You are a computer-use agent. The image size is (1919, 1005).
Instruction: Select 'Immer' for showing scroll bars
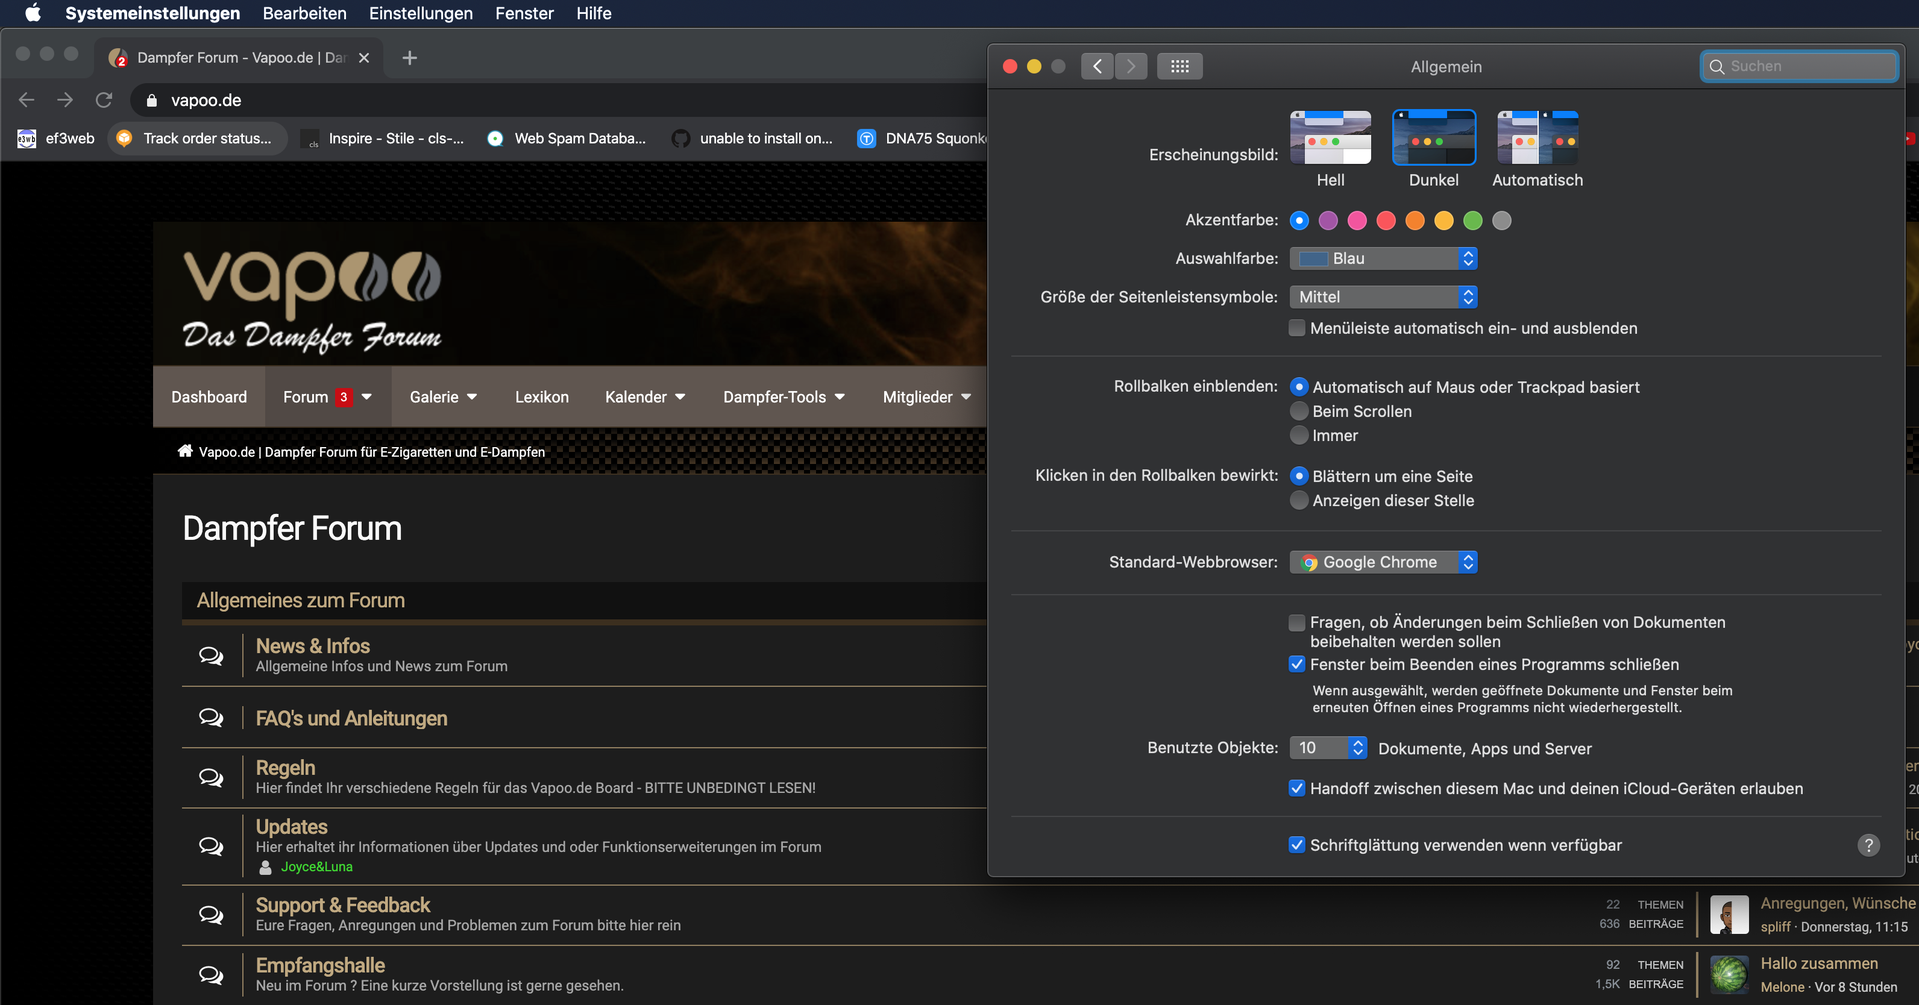tap(1299, 435)
